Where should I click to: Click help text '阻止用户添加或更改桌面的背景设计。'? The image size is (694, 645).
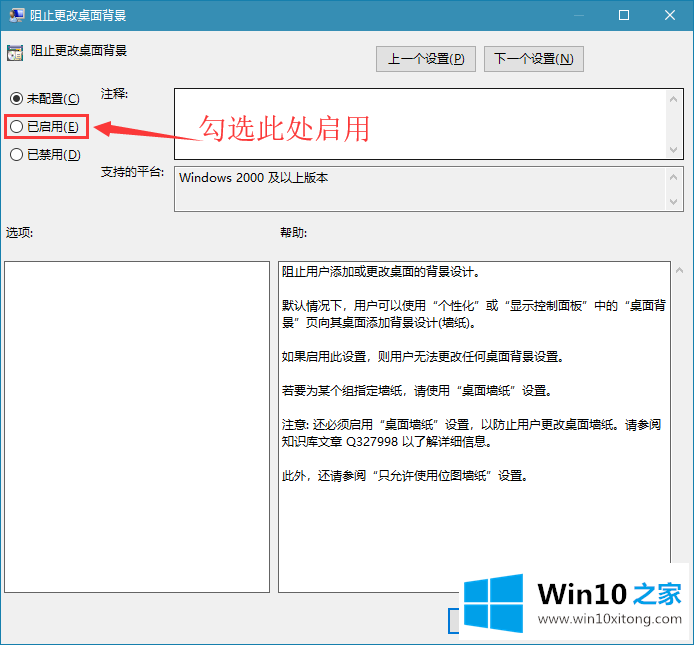(x=382, y=271)
